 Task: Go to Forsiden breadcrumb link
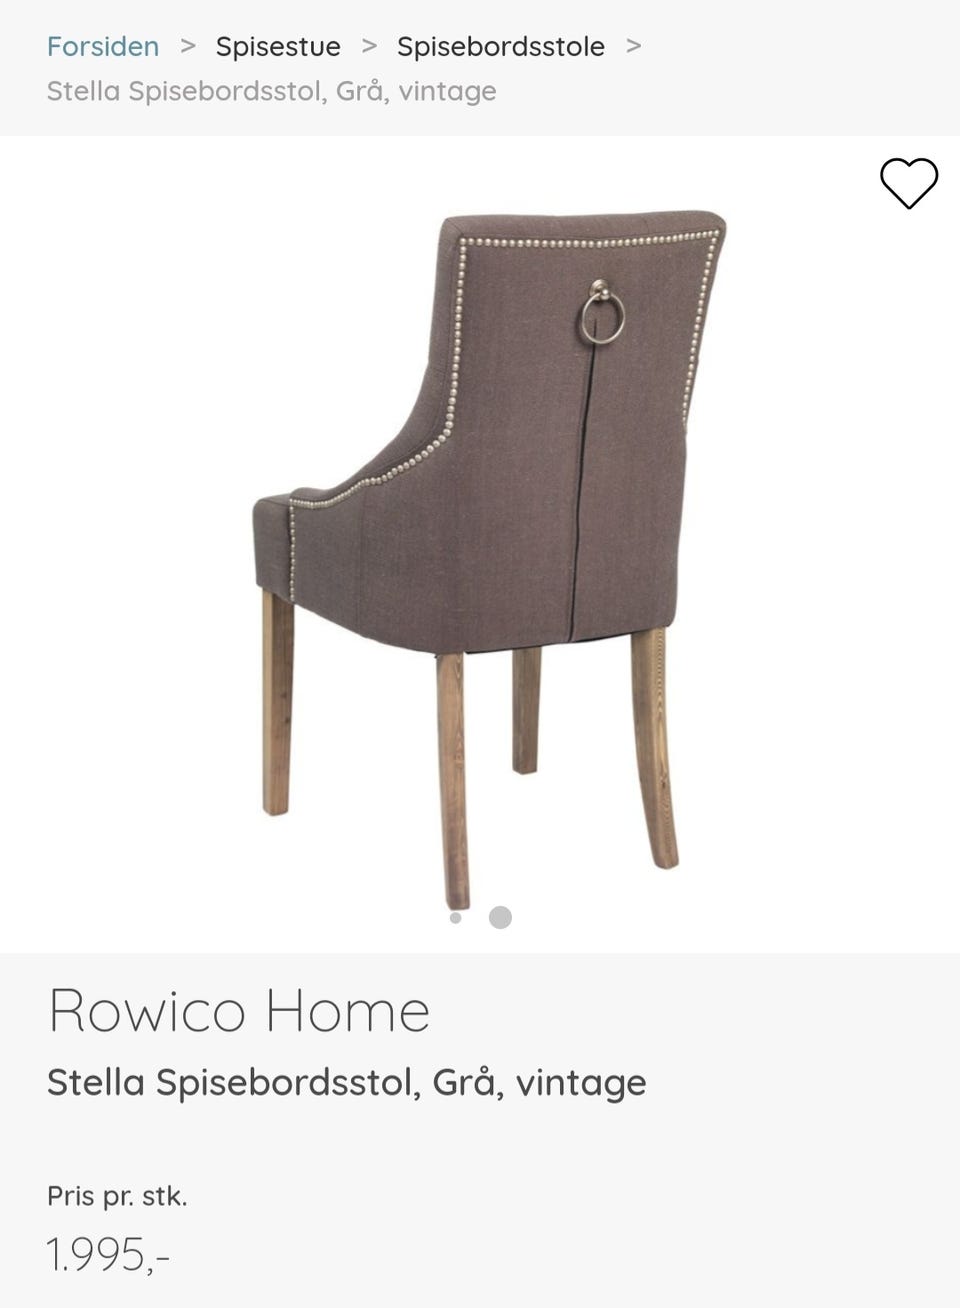pyautogui.click(x=103, y=46)
